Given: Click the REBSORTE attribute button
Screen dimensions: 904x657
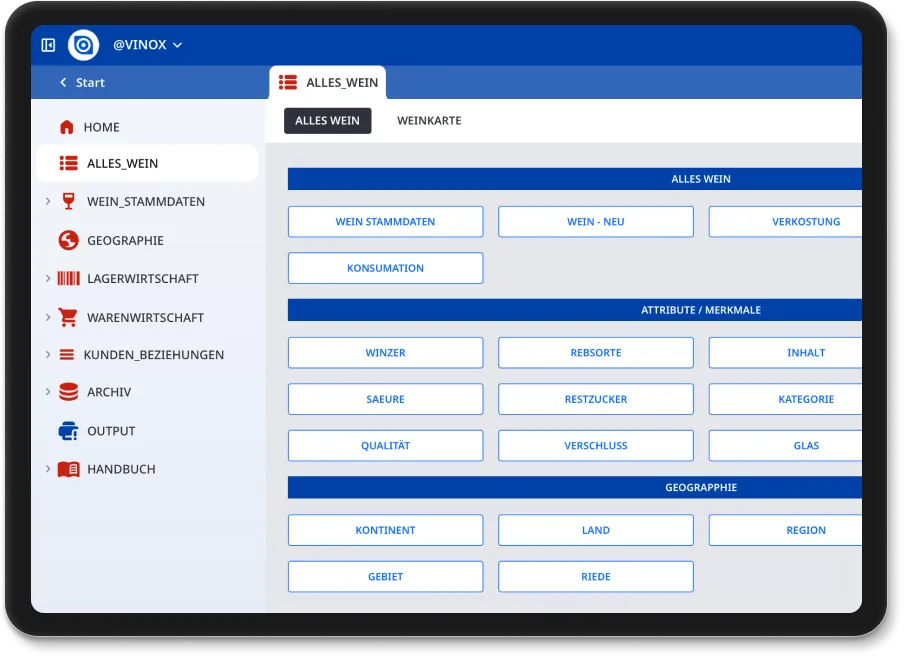Looking at the screenshot, I should [595, 353].
